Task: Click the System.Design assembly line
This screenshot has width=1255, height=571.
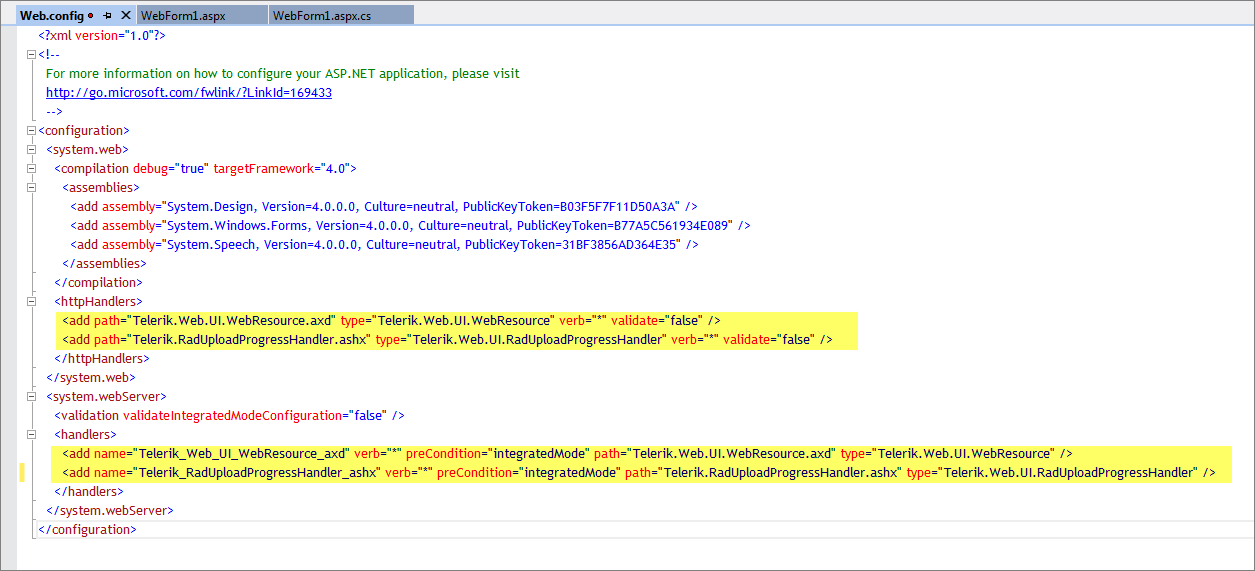Action: pyautogui.click(x=383, y=206)
